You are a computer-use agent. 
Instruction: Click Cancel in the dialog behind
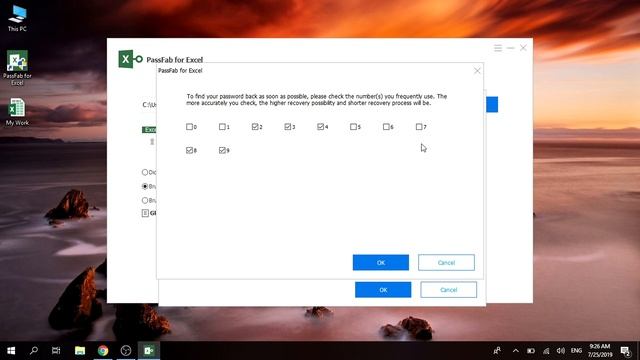pyautogui.click(x=449, y=290)
